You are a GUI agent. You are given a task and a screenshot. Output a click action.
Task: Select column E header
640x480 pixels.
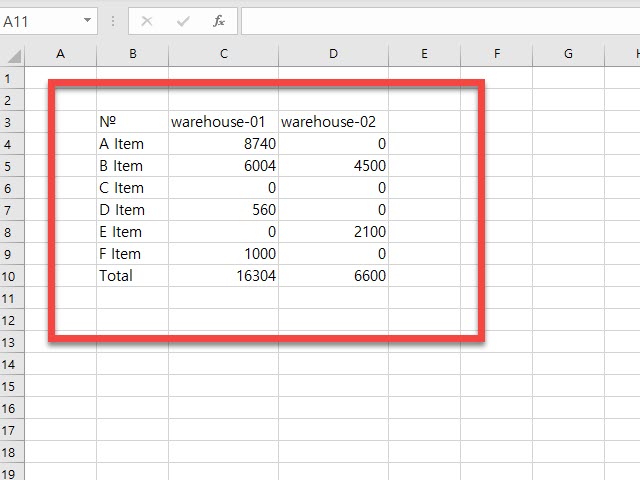[424, 54]
